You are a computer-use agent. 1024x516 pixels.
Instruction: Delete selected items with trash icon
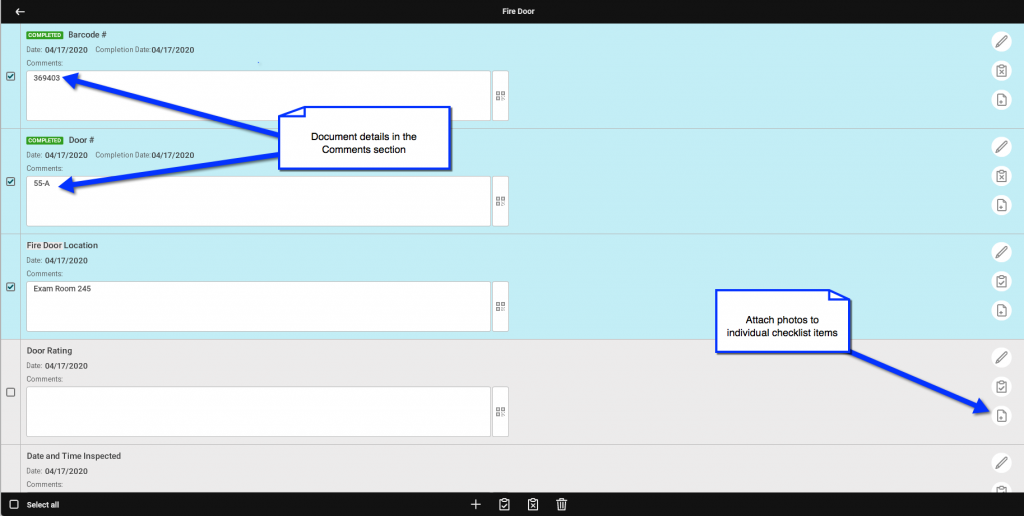coord(562,505)
